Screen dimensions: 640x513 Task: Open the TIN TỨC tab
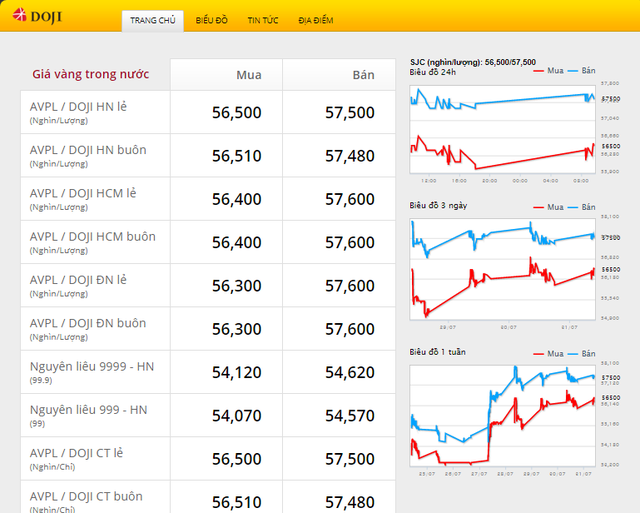pos(263,21)
